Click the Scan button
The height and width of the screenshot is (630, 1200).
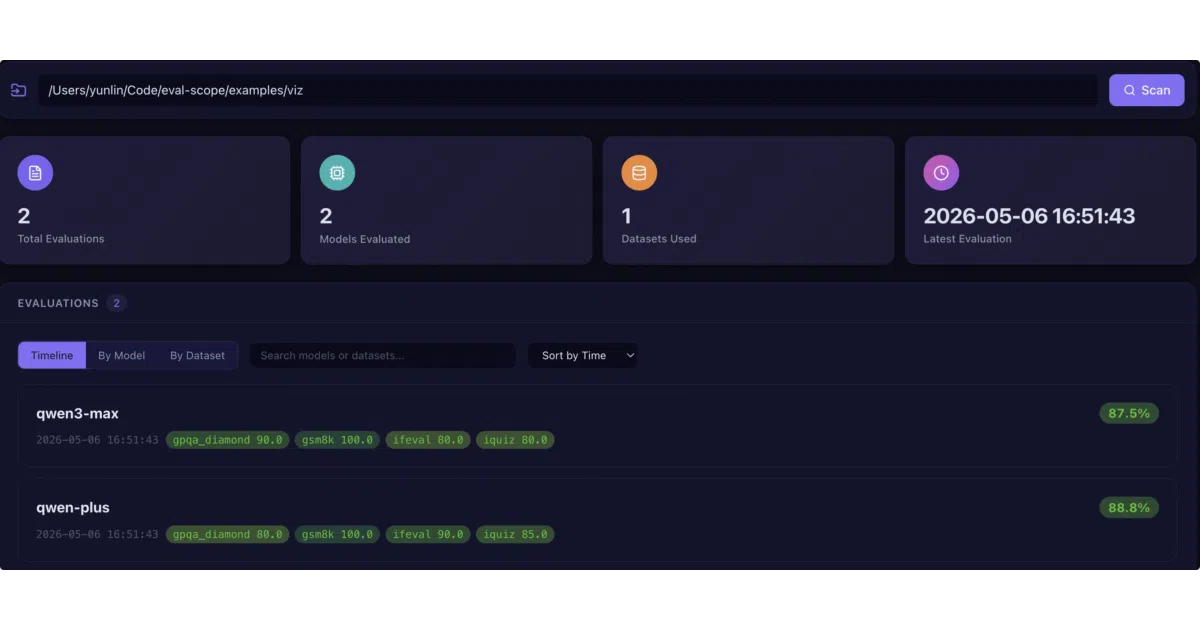point(1146,90)
